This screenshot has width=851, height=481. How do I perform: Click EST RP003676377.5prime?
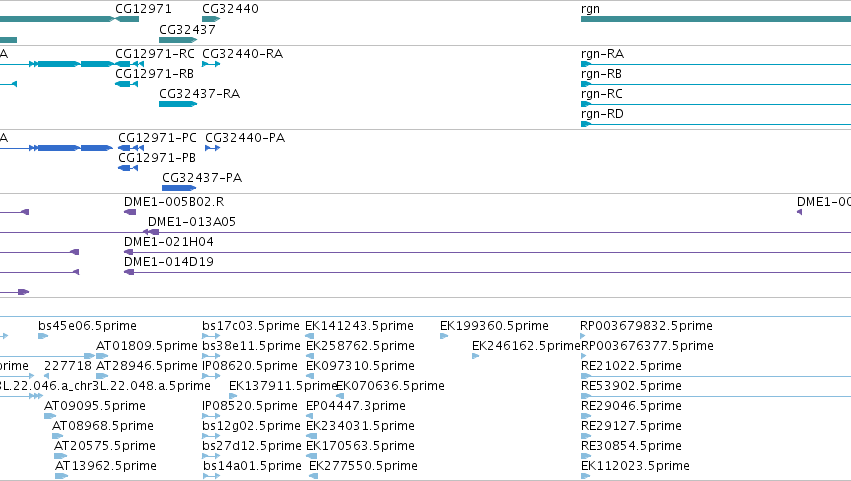[x=647, y=346]
